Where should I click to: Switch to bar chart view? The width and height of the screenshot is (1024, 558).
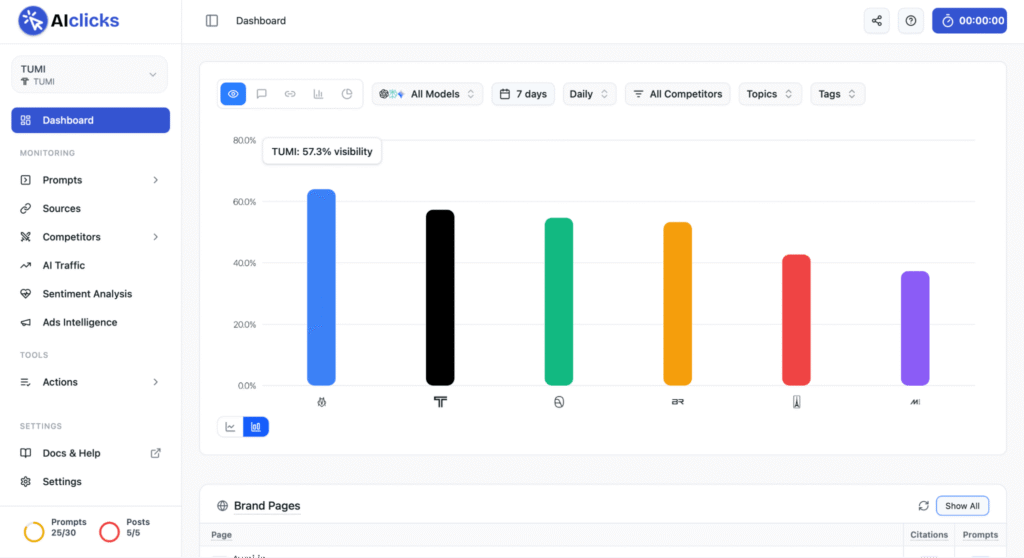click(x=256, y=427)
